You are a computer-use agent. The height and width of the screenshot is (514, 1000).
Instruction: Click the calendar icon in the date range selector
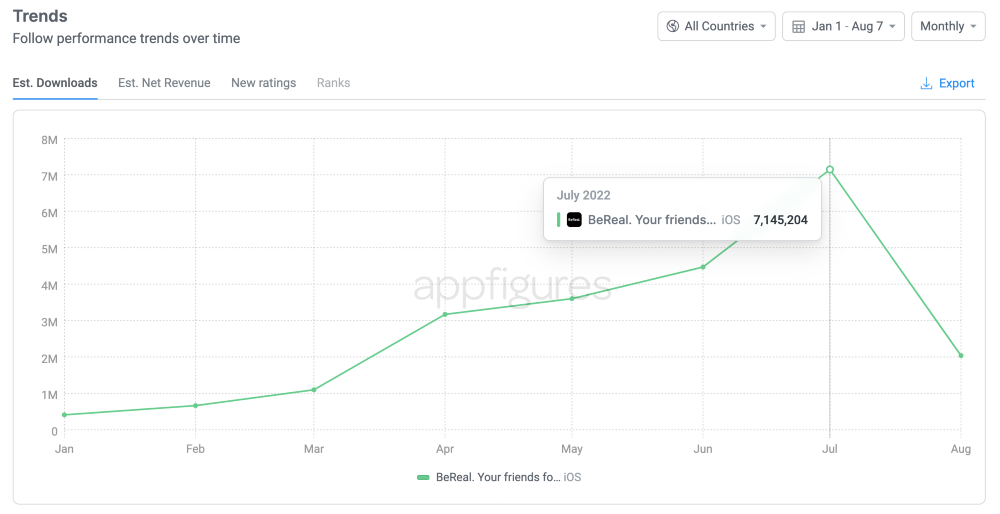pyautogui.click(x=798, y=26)
